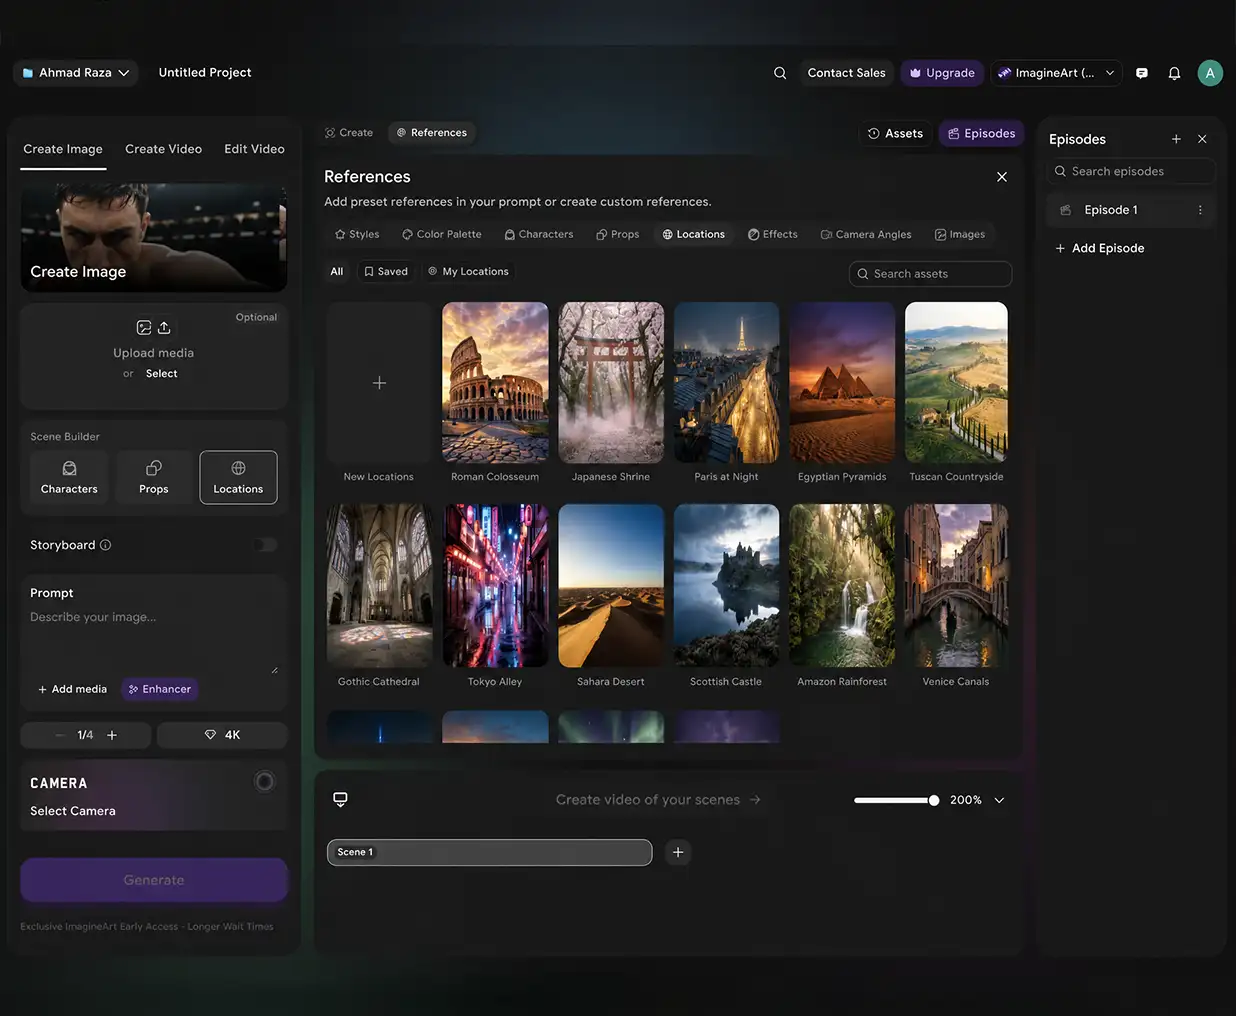Click the storyboard view icon above Scene 1
Screen dimensions: 1236x1016
tap(340, 800)
